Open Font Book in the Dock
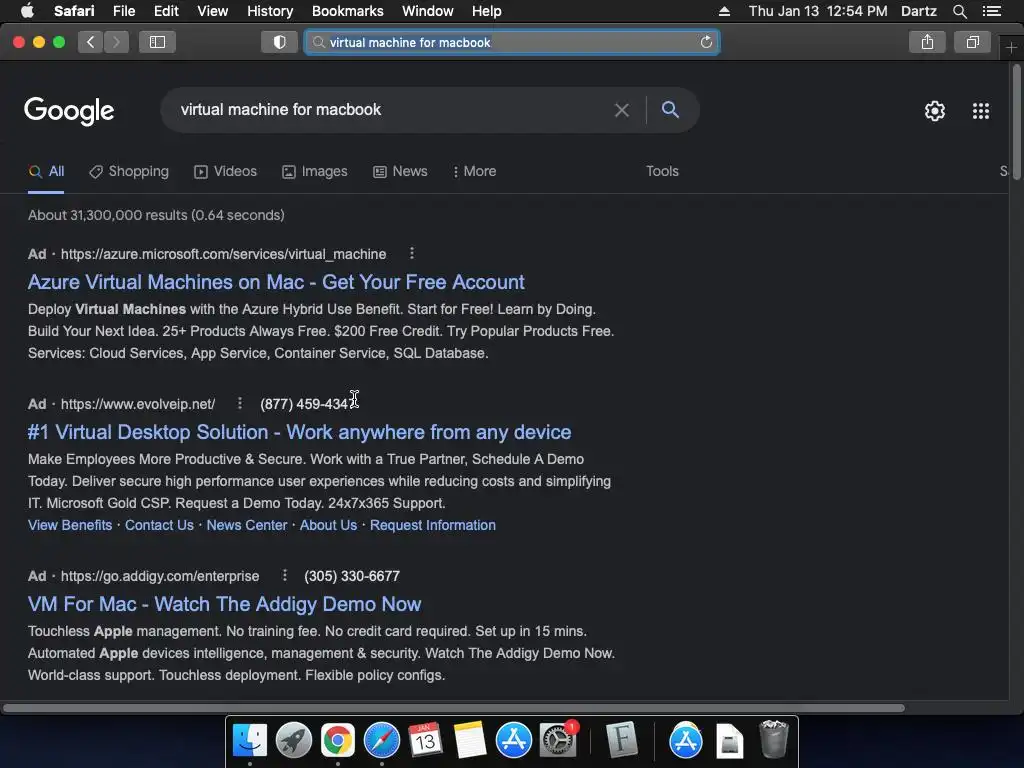This screenshot has height=768, width=1024. click(x=622, y=741)
